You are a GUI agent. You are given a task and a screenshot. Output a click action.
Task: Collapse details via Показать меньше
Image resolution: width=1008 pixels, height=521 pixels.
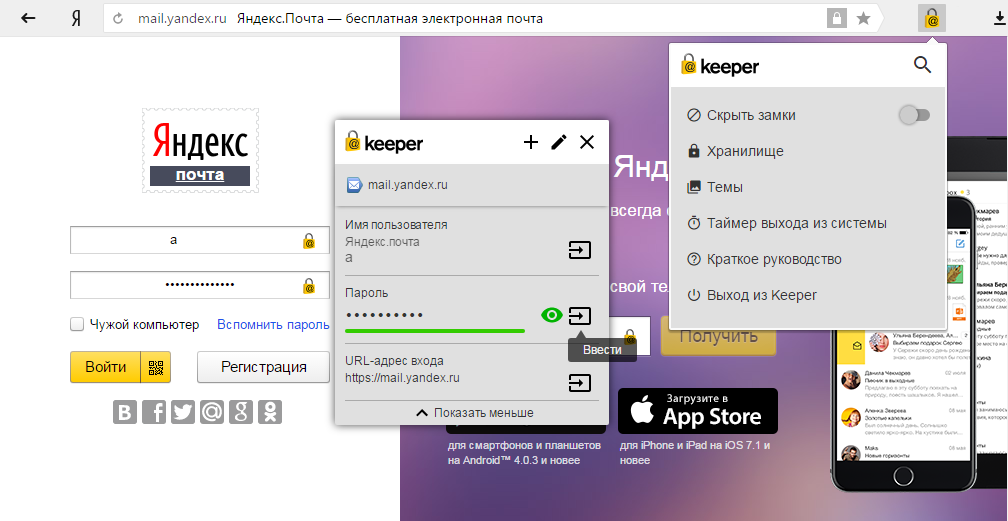click(x=475, y=413)
